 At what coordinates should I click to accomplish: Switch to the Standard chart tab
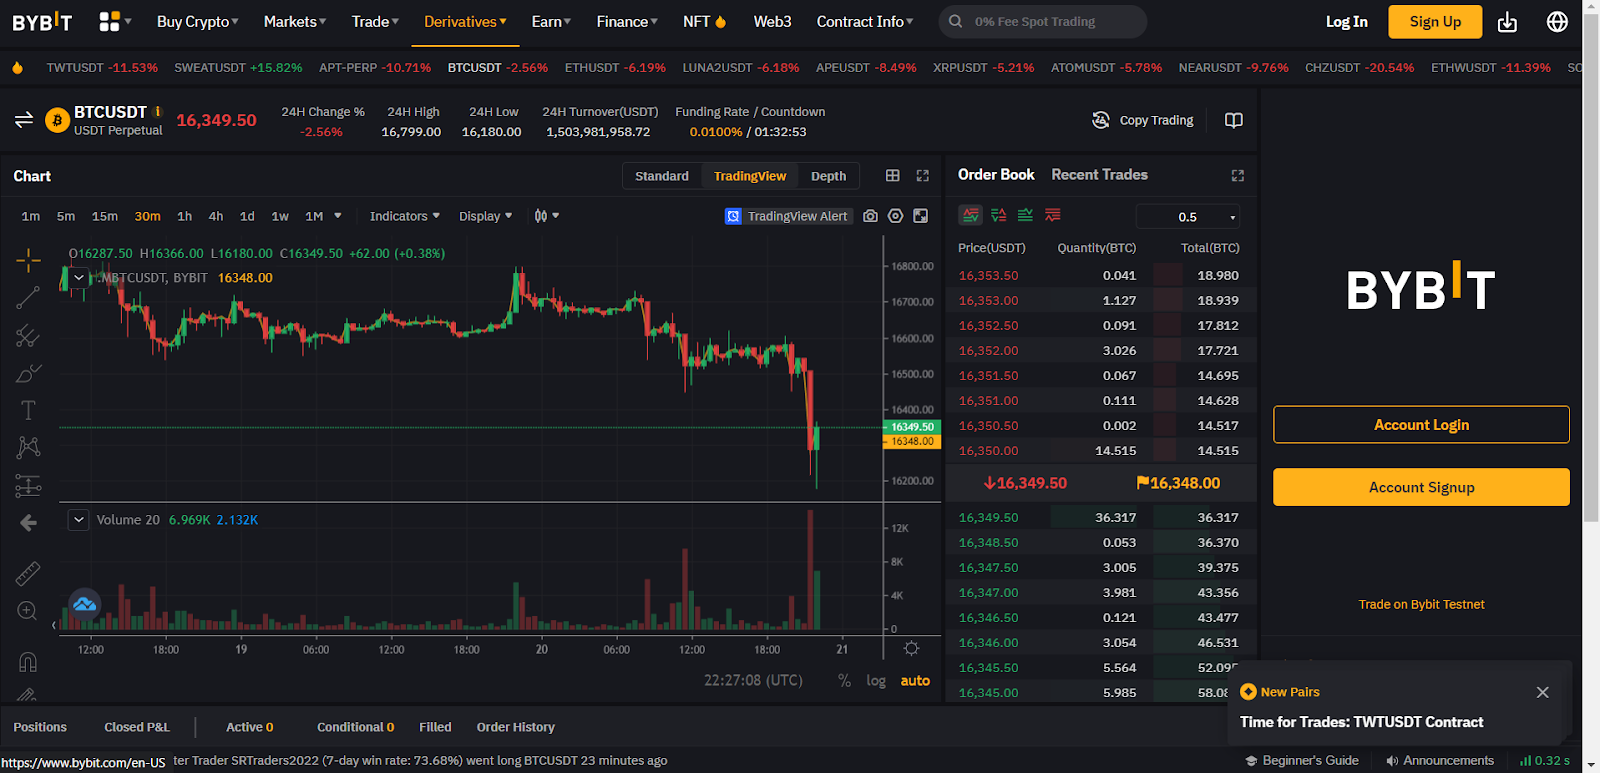[x=661, y=176]
